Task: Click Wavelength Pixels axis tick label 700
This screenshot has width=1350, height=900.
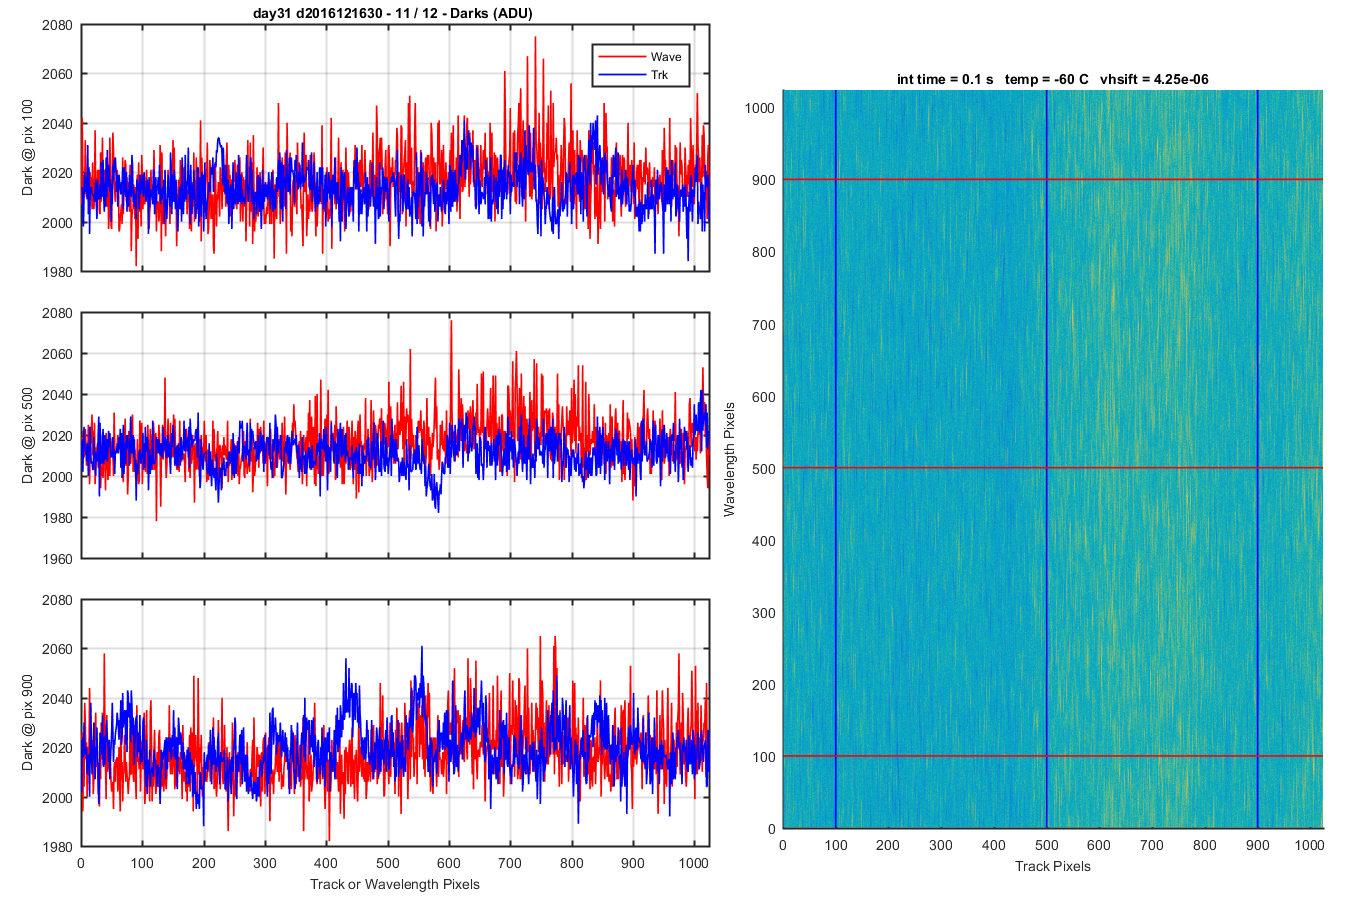Action: pyautogui.click(x=764, y=325)
